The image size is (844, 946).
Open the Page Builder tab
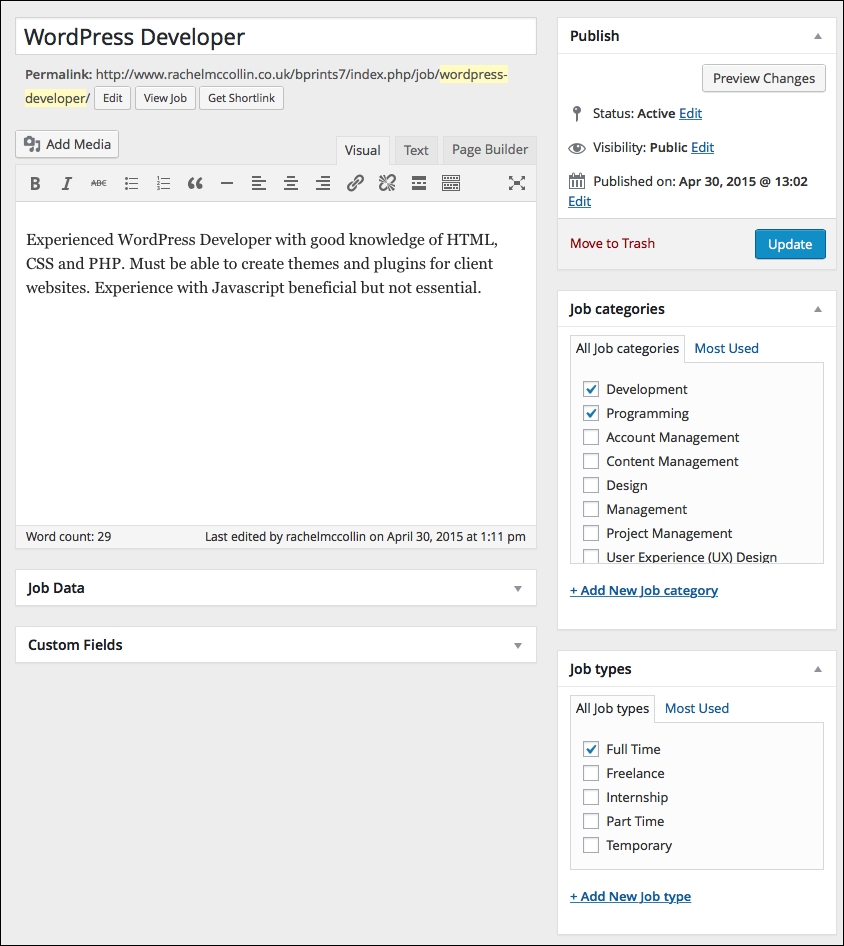point(489,150)
